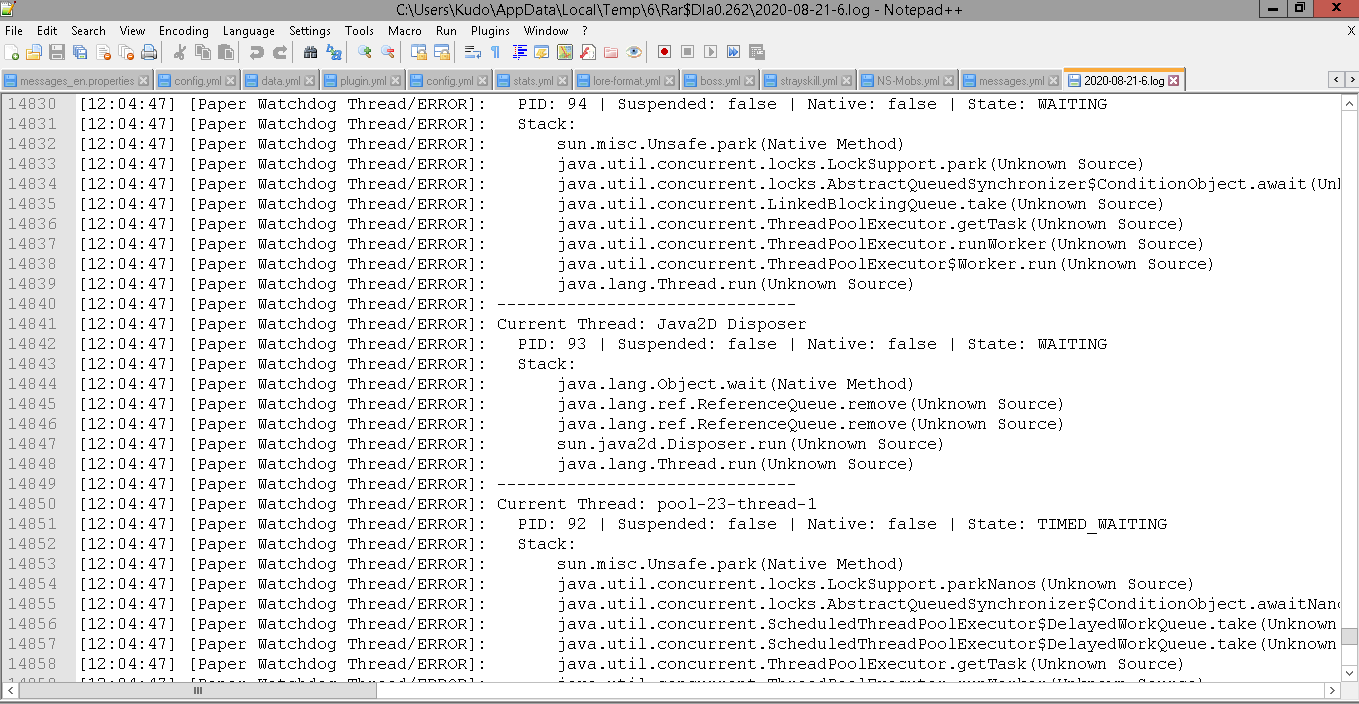
Task: Close the 2020-08-21-6.log tab
Action: [x=1174, y=81]
